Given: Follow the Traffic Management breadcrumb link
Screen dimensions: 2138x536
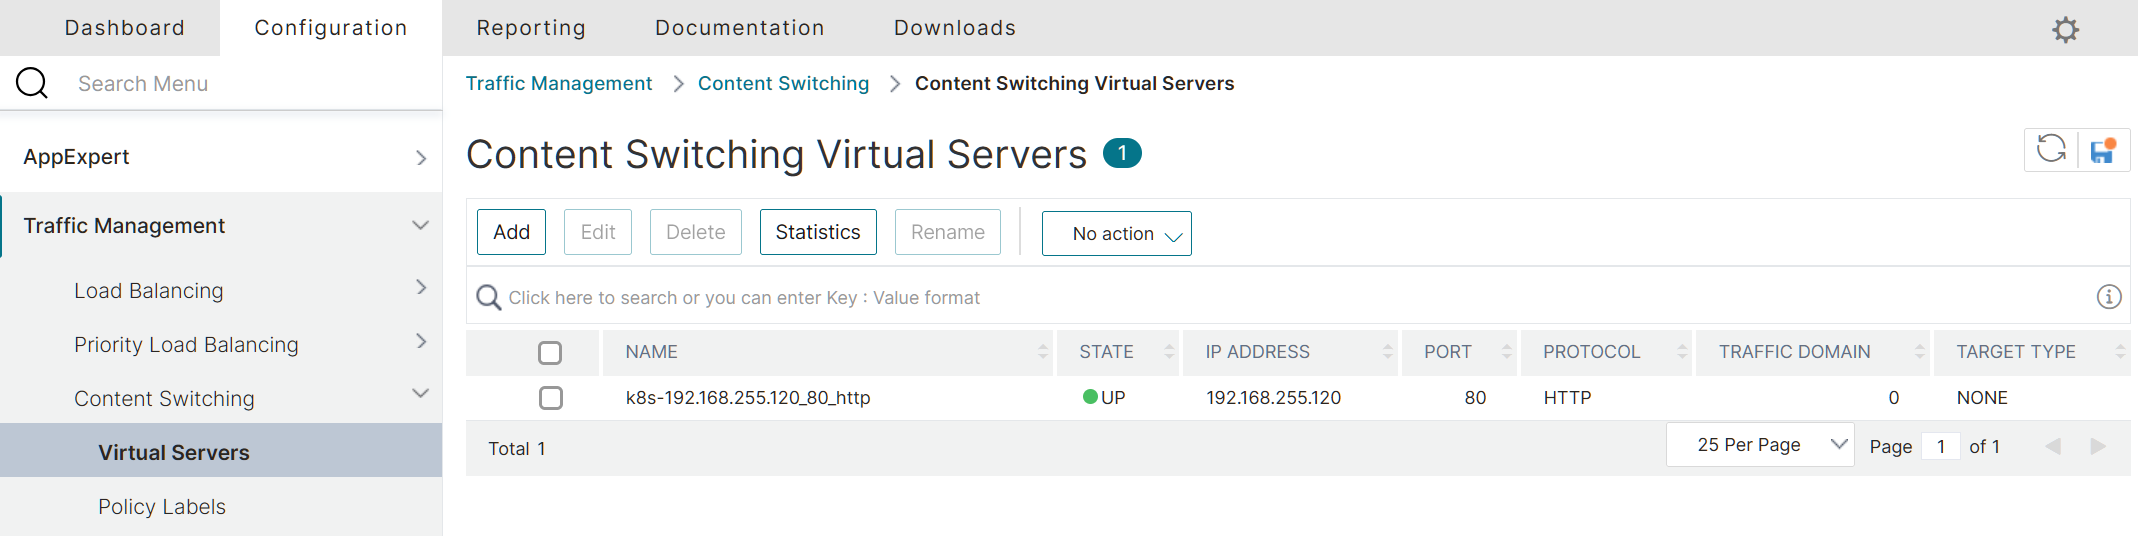Looking at the screenshot, I should pos(559,83).
